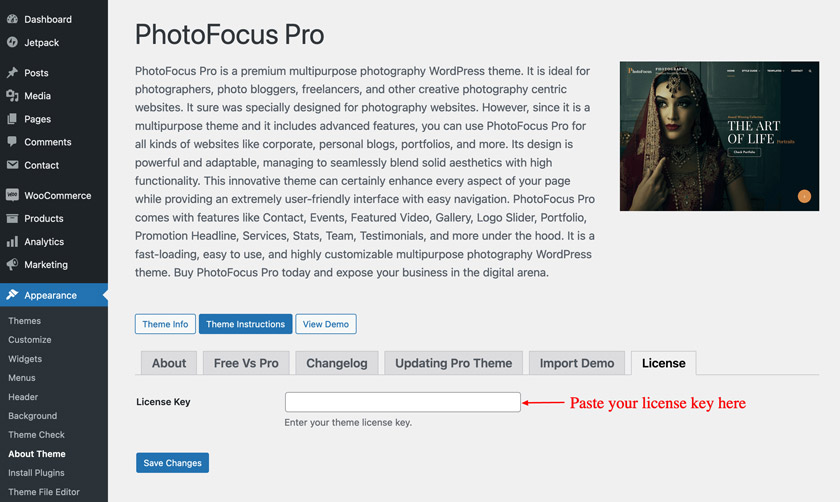Focus the License Key input field
Image resolution: width=840 pixels, height=502 pixels.
pyautogui.click(x=402, y=402)
